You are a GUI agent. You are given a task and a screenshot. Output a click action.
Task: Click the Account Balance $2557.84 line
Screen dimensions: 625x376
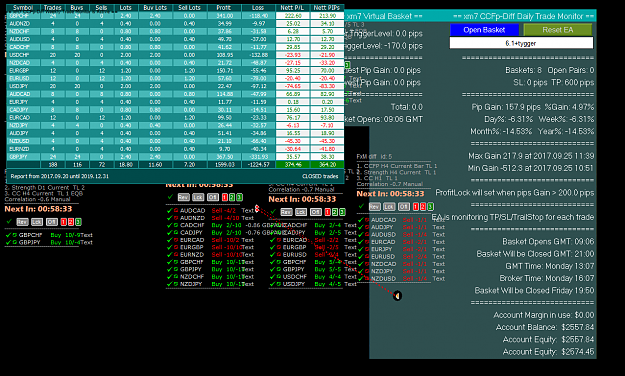(x=544, y=327)
